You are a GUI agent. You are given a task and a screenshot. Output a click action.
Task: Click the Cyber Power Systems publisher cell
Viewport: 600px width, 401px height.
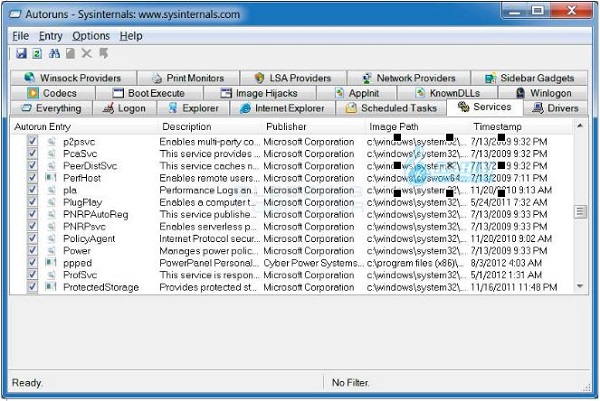point(313,262)
